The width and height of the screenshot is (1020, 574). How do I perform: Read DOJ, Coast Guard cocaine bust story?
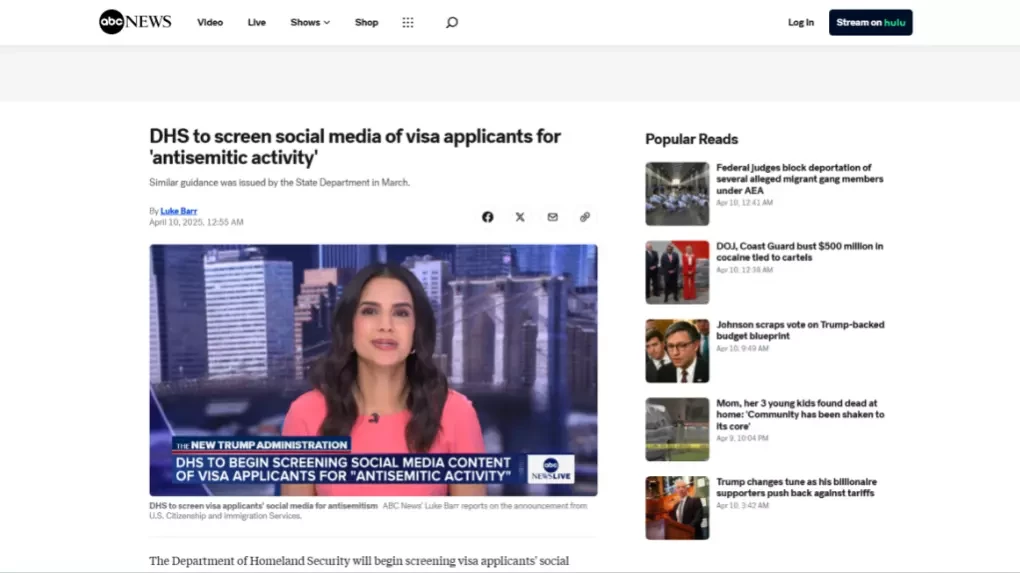[x=799, y=251]
